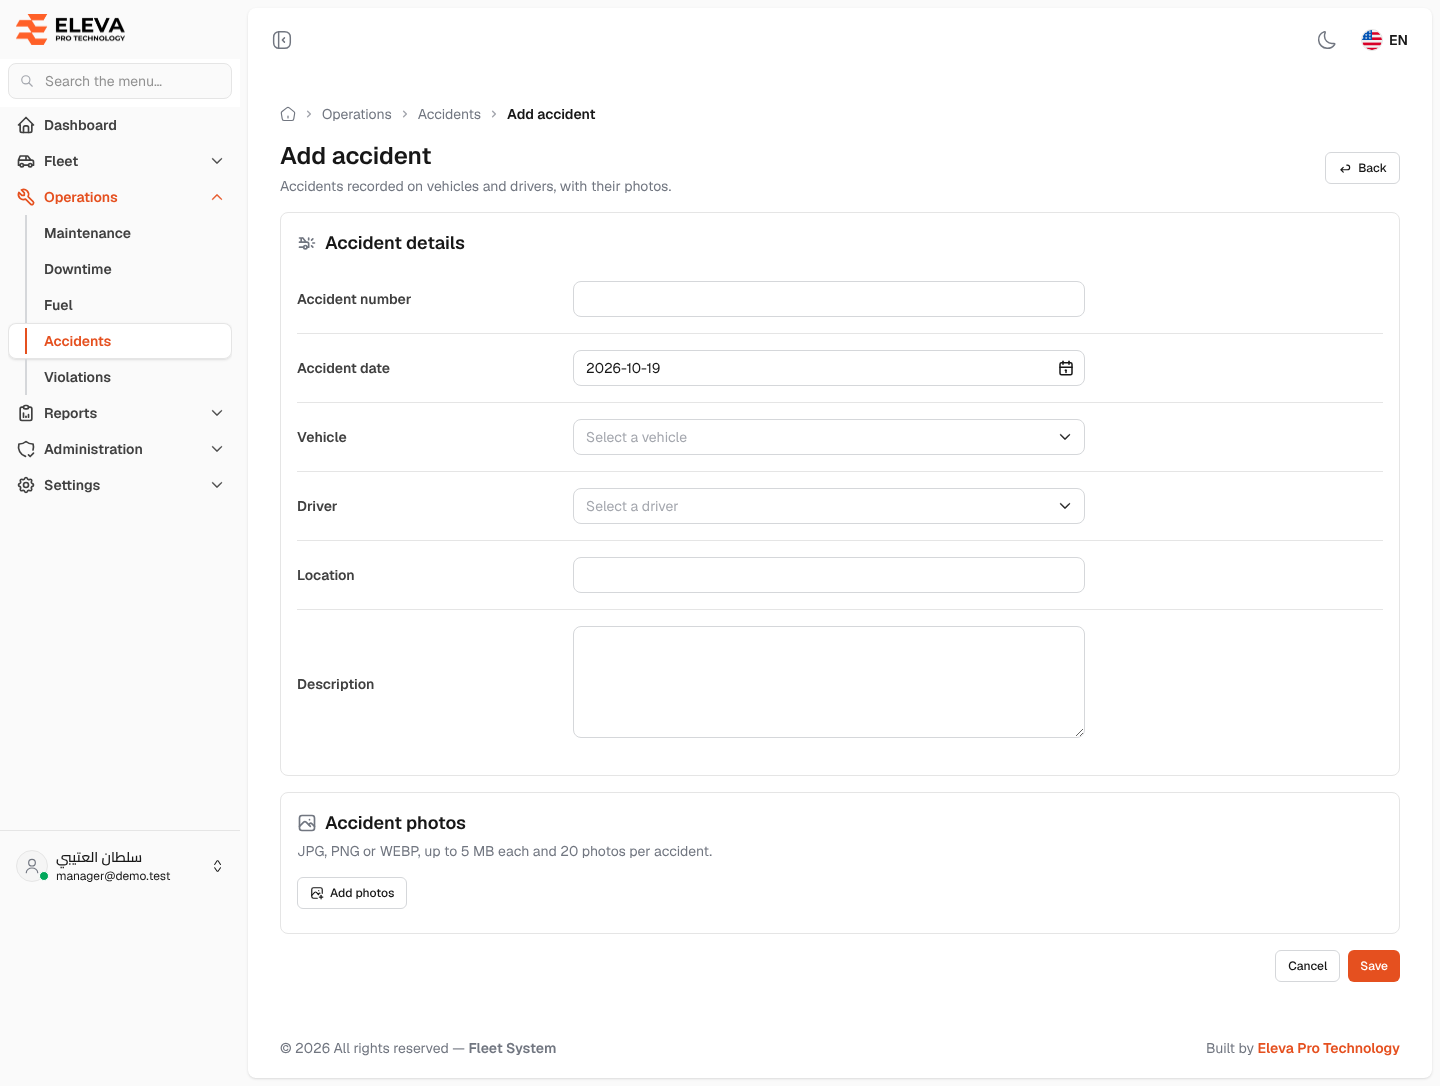This screenshot has width=1440, height=1086.
Task: Click the Reports clipboard icon
Action: pyautogui.click(x=26, y=413)
